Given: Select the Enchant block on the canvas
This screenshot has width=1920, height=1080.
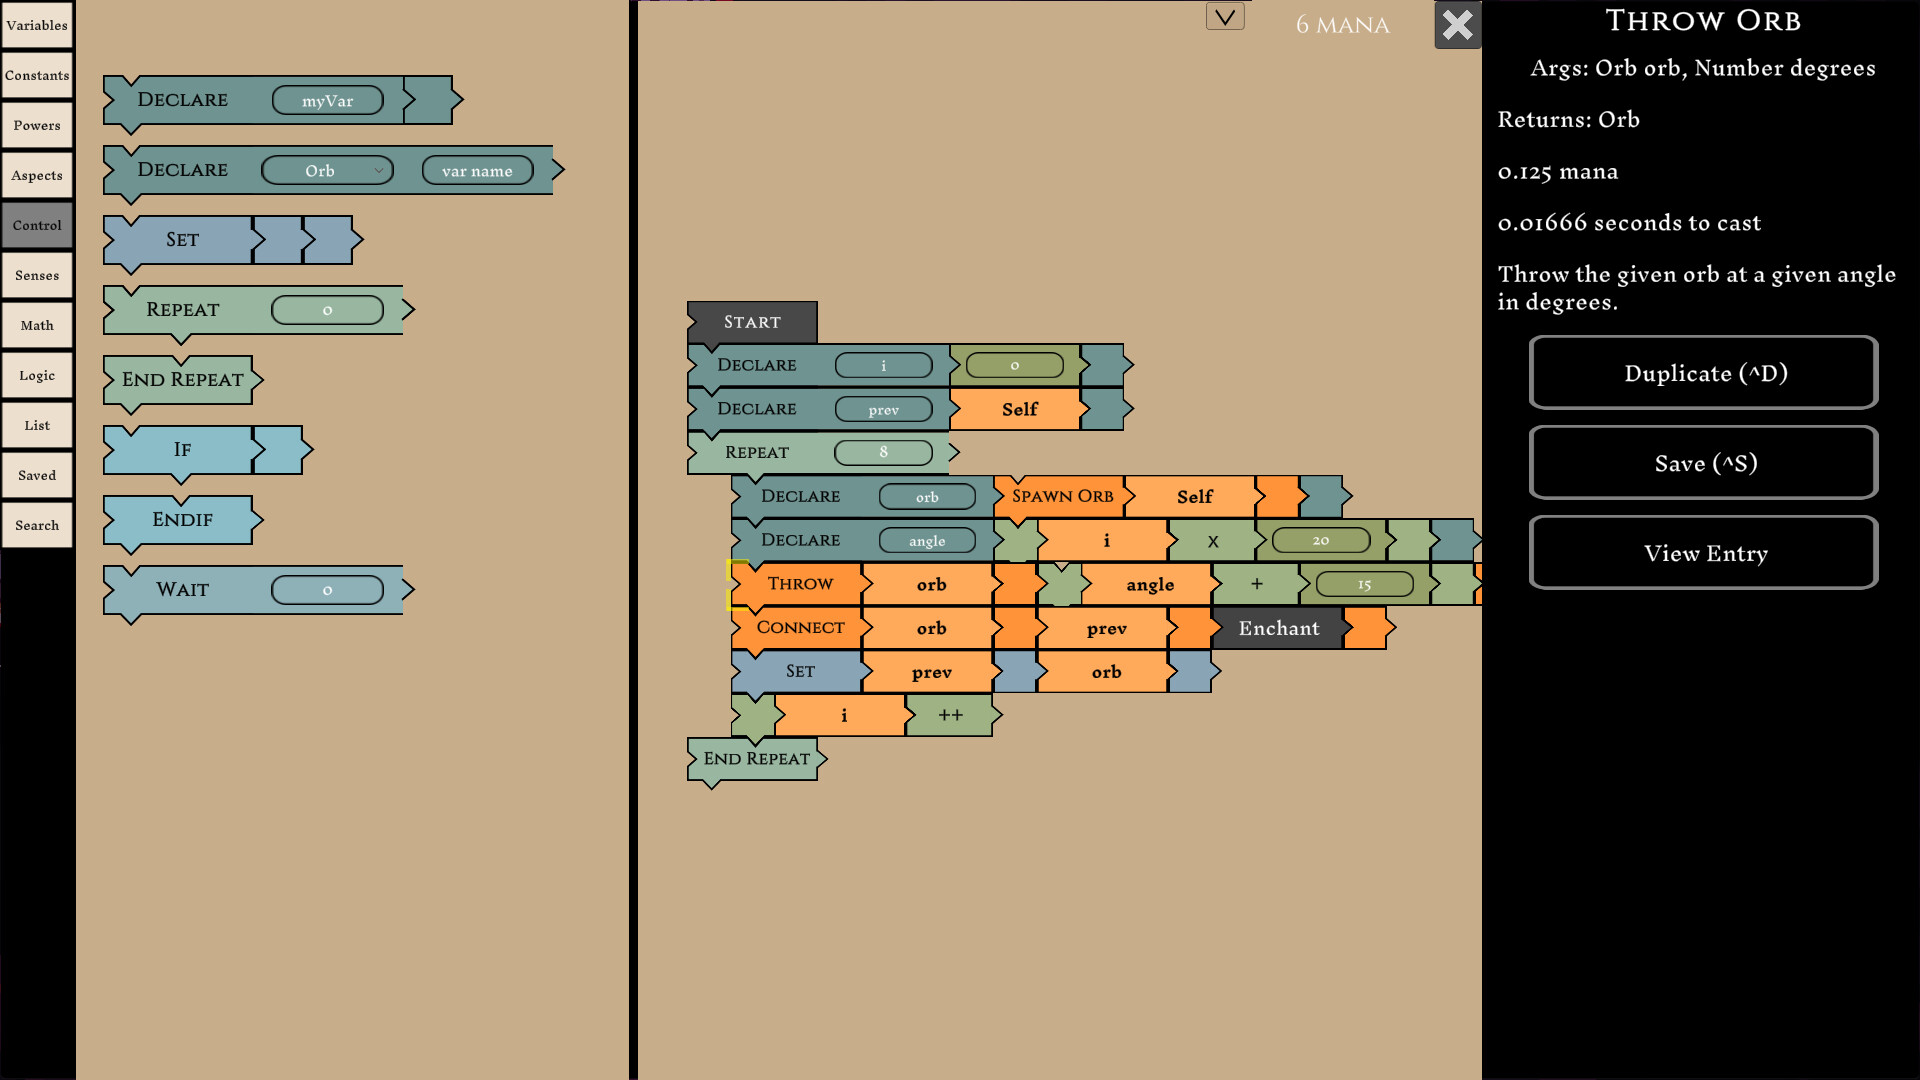Looking at the screenshot, I should 1278,628.
